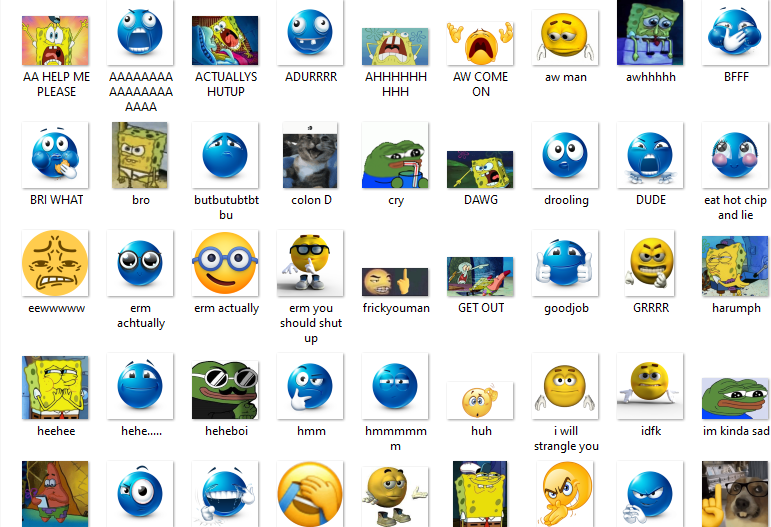
Task: Click the 'erm achtually' blue glasses emoji
Action: coord(140,264)
